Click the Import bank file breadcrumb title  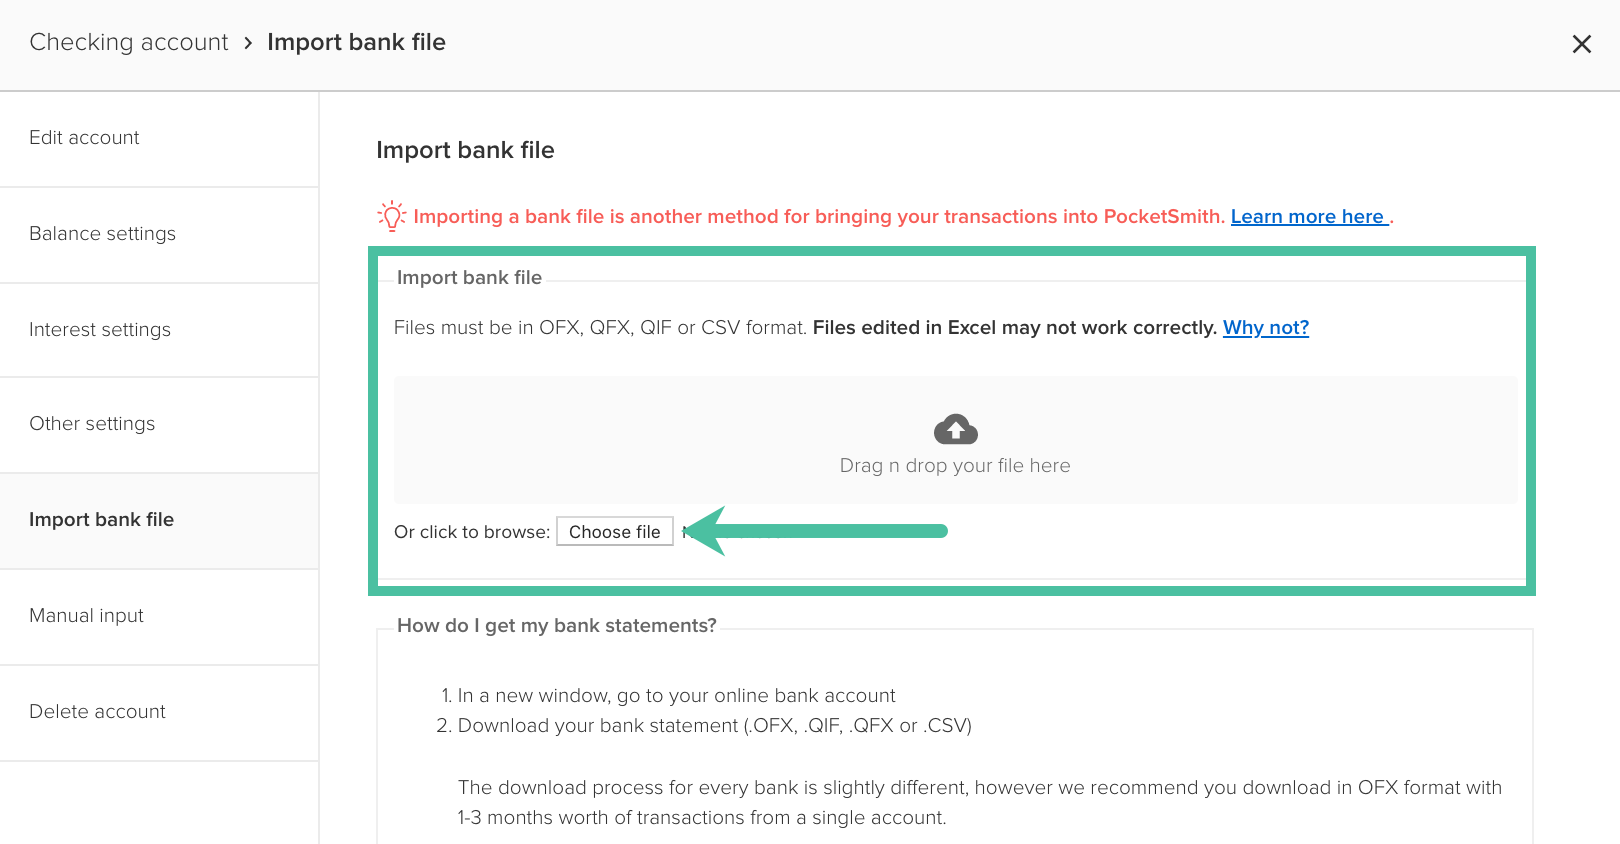356,42
